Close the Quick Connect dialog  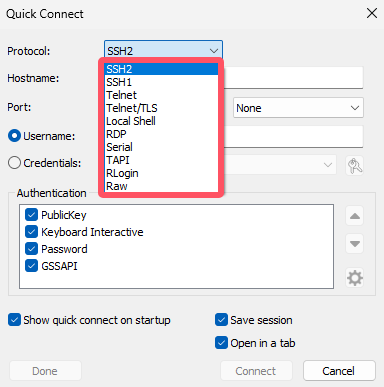[x=372, y=14]
